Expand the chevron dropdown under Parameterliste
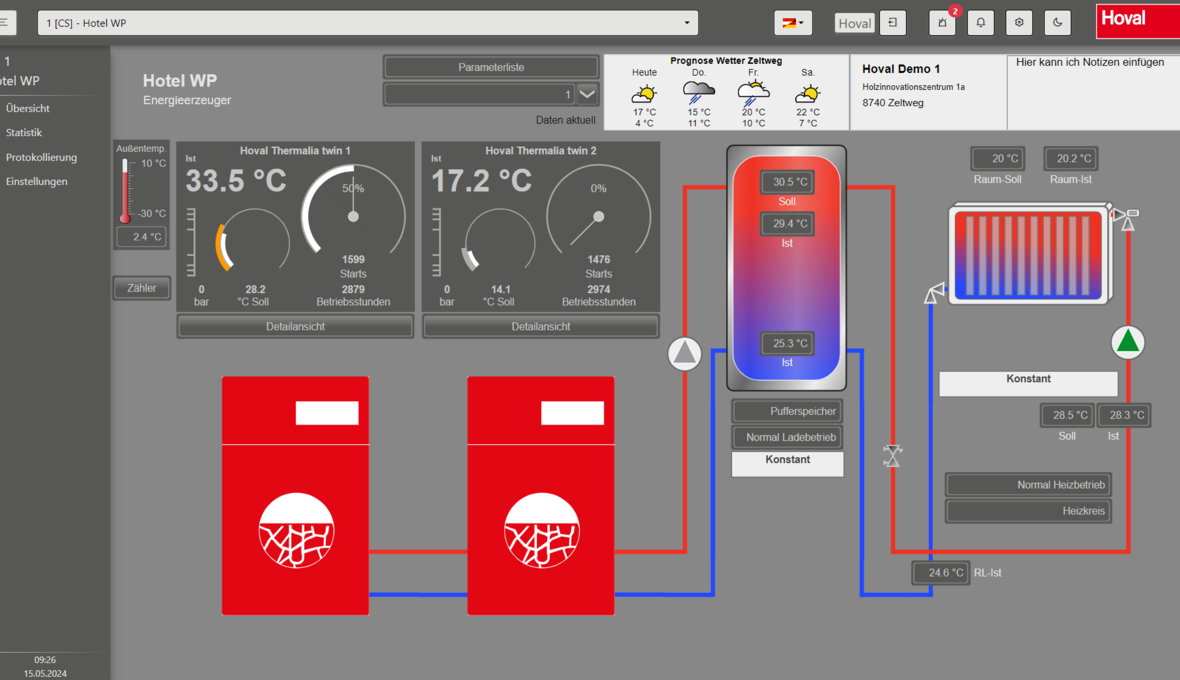Viewport: 1180px width, 680px height. (x=588, y=94)
